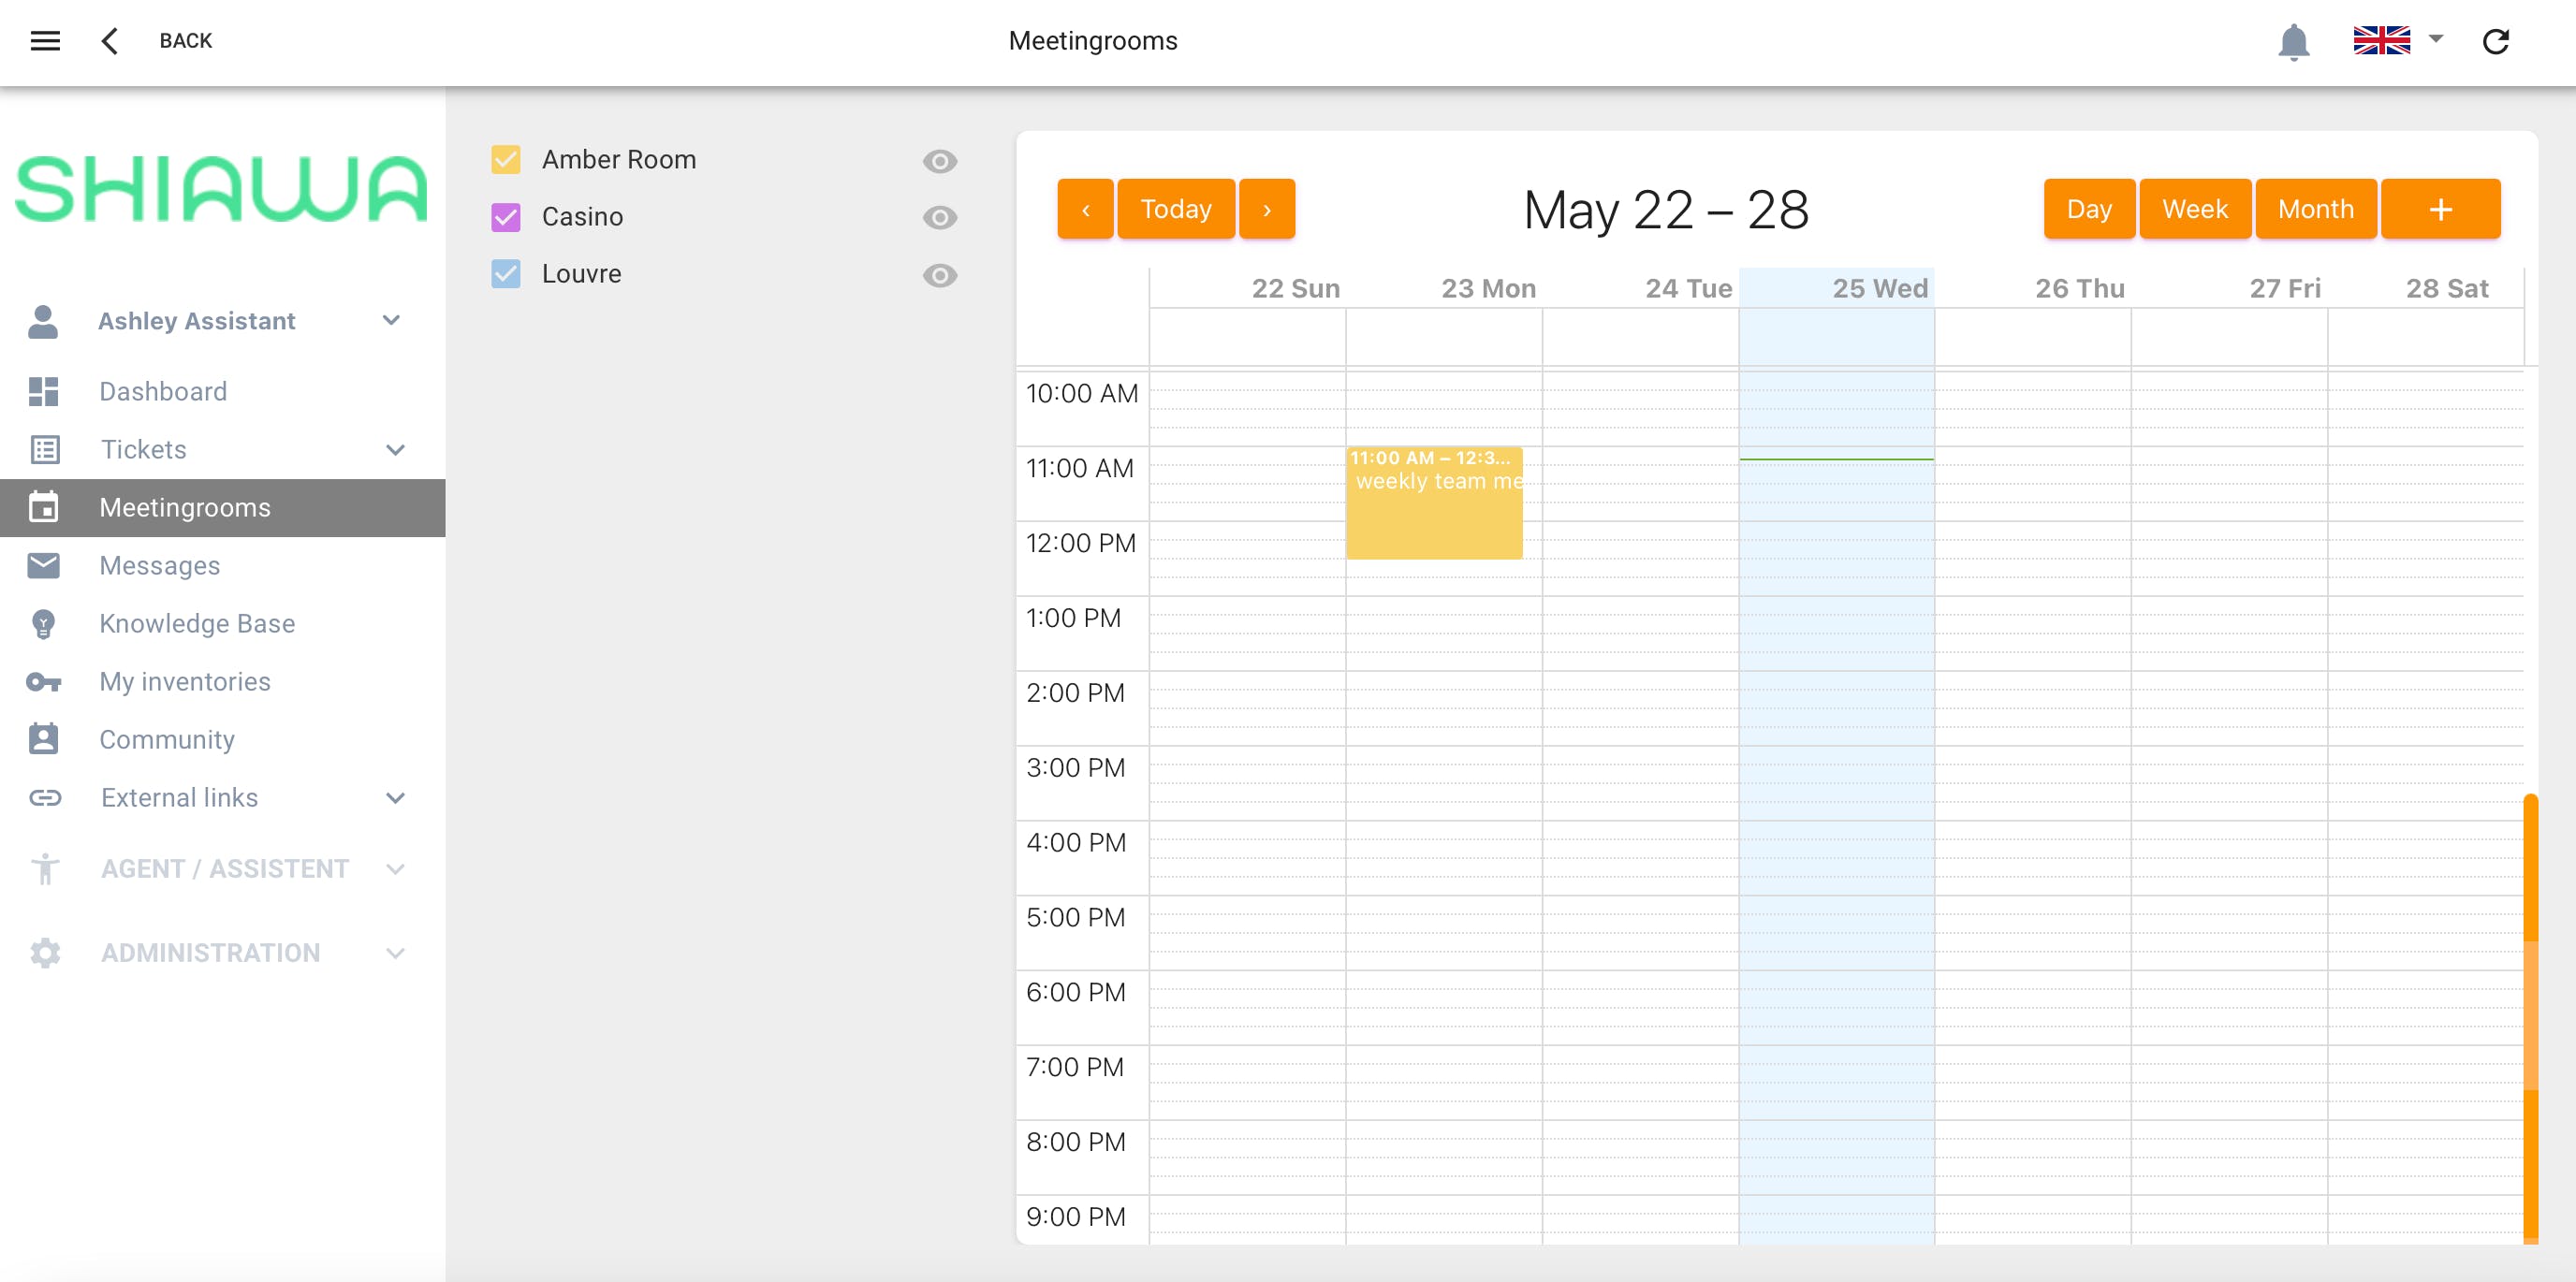This screenshot has height=1282, width=2576.
Task: Click the Messages envelope icon
Action: 43,565
